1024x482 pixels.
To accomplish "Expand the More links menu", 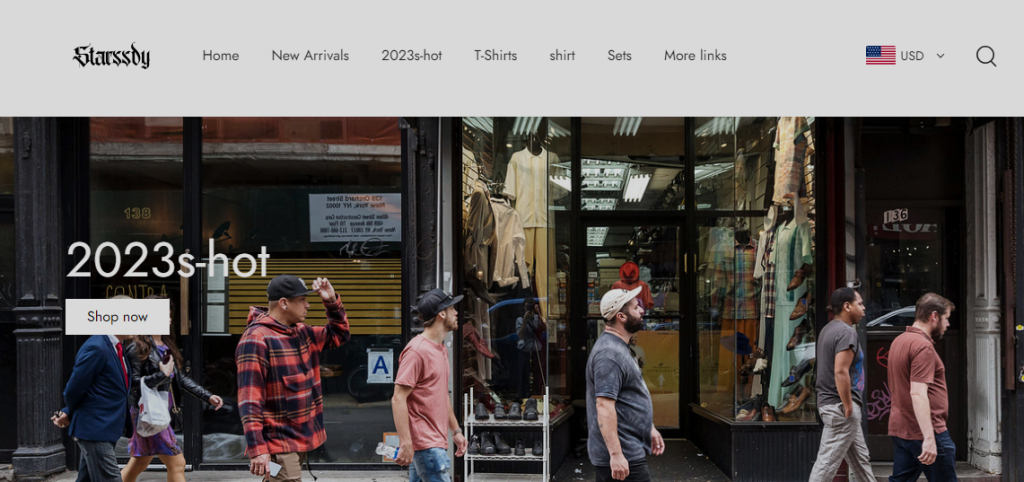I will coord(695,56).
